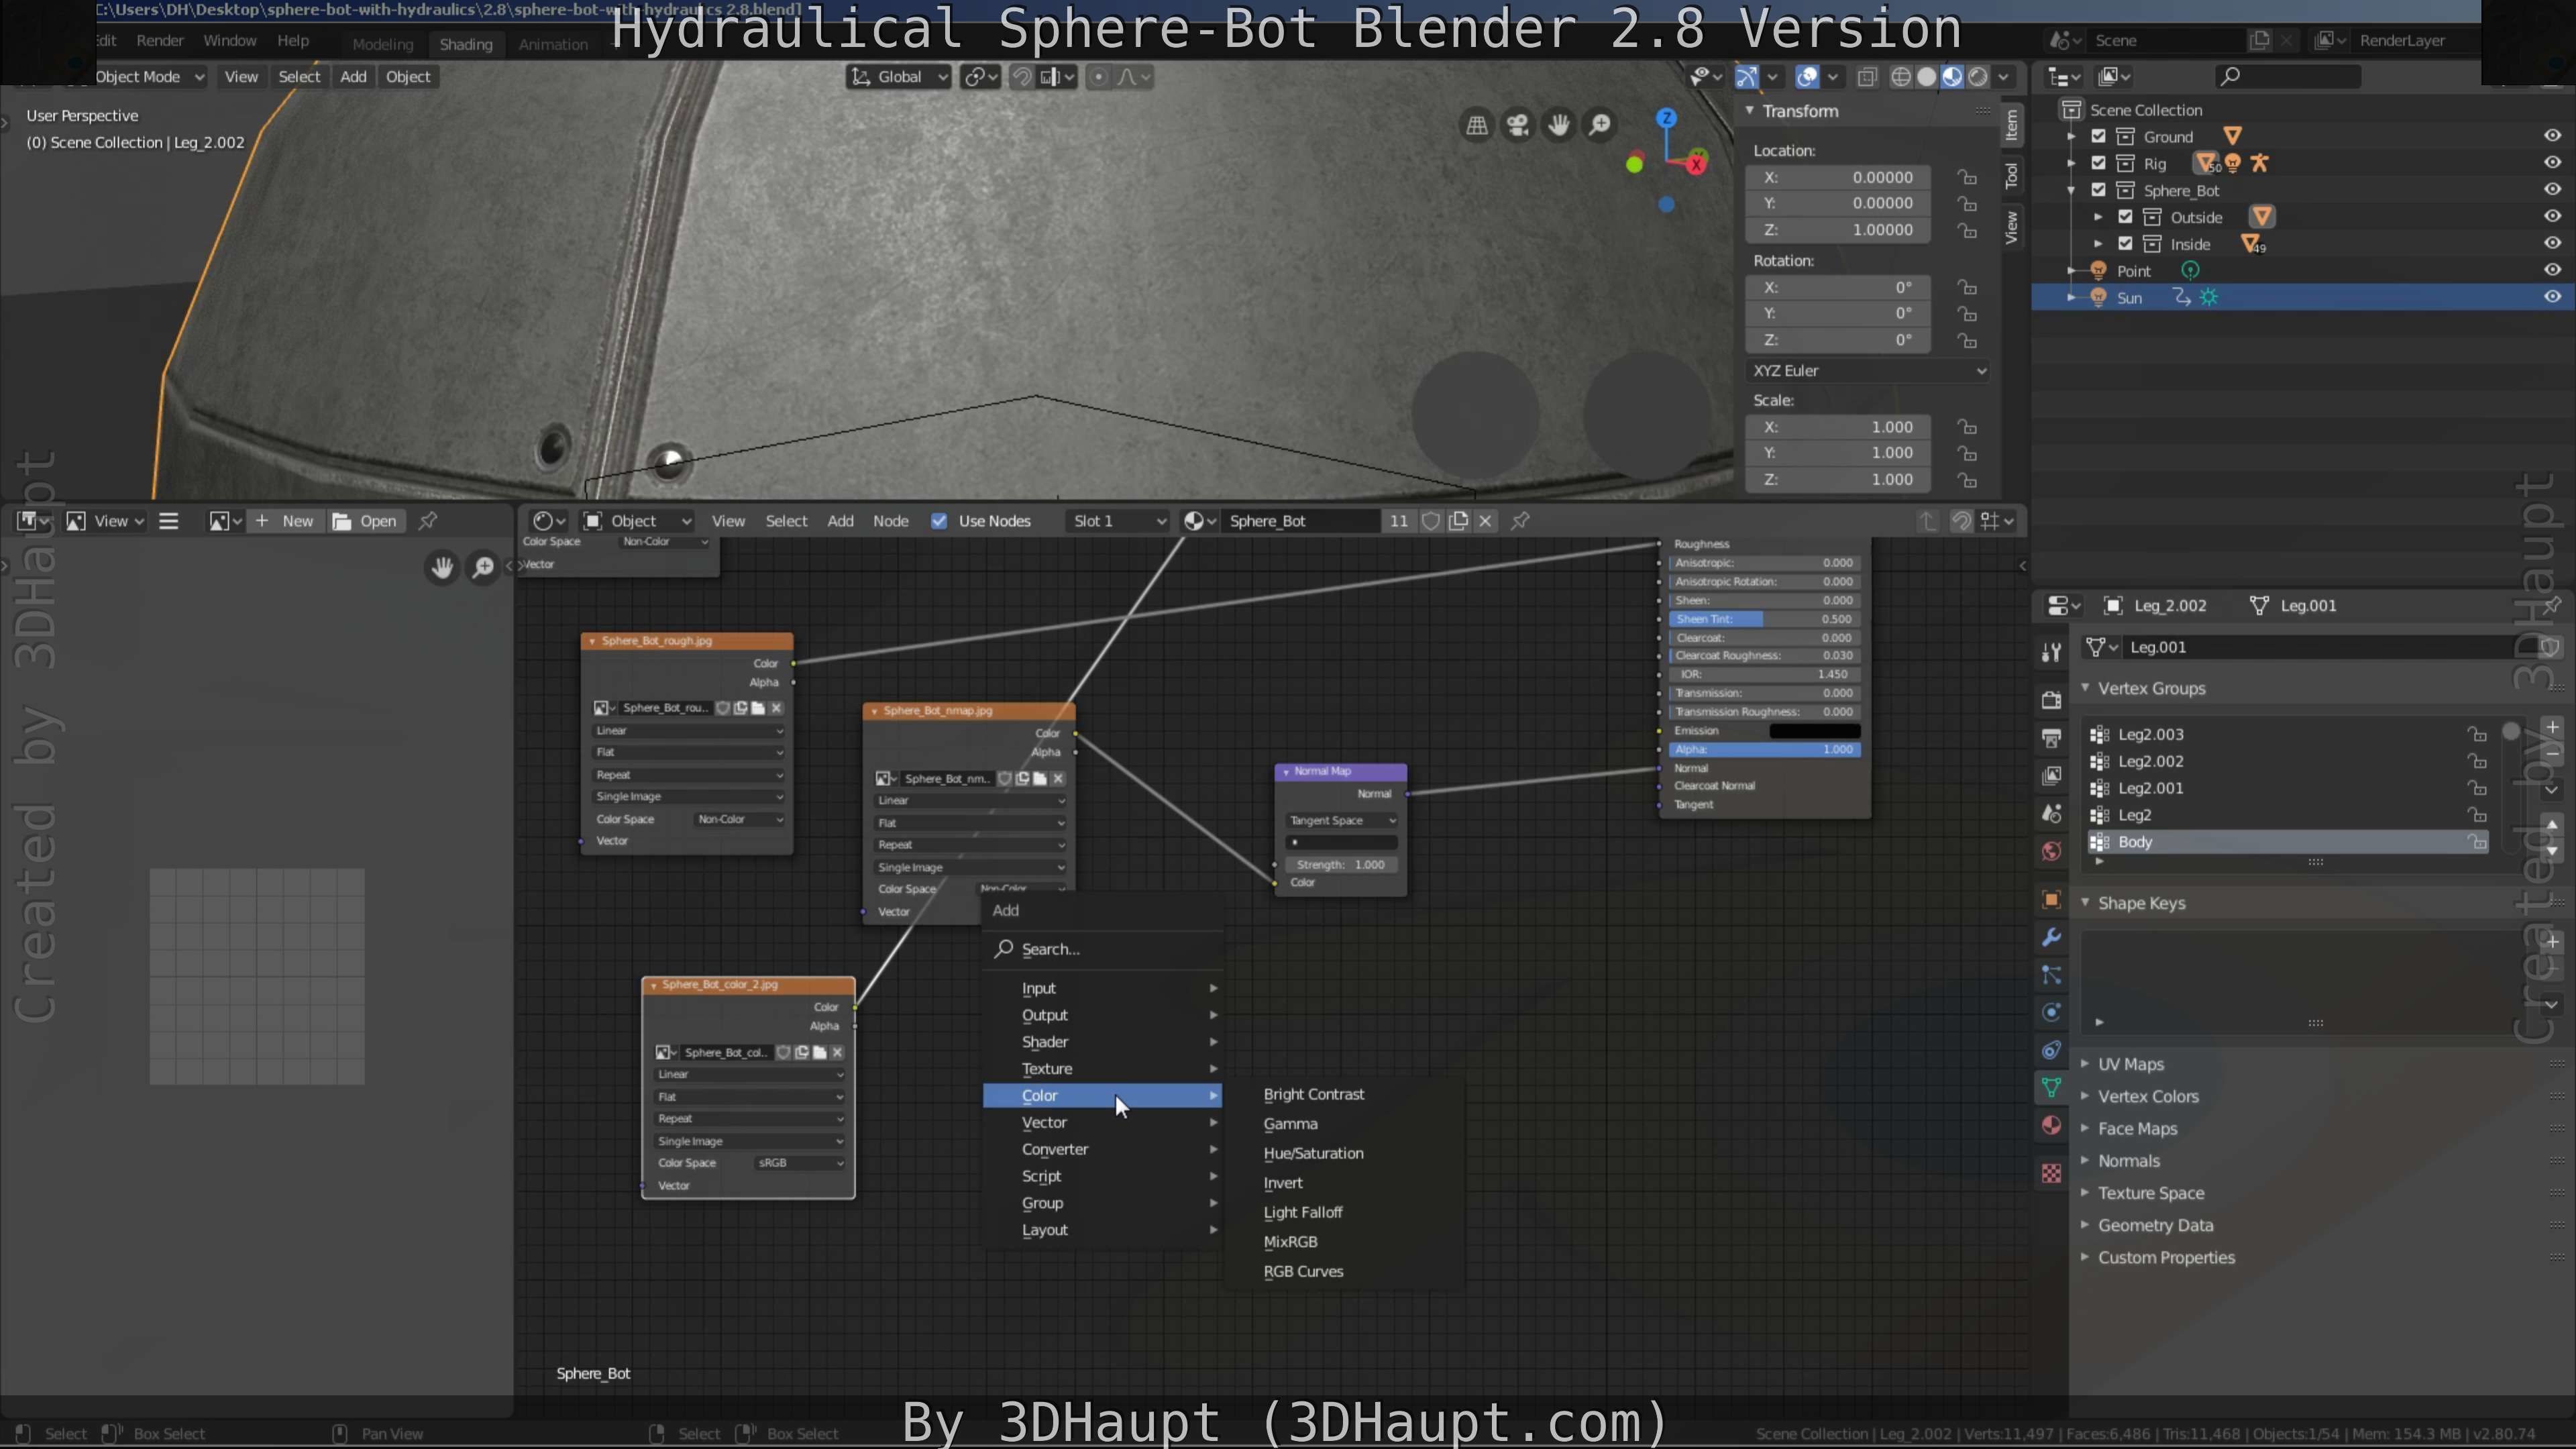Switch viewport to wireframe shading
Image resolution: width=2576 pixels, height=1449 pixels.
point(1901,77)
